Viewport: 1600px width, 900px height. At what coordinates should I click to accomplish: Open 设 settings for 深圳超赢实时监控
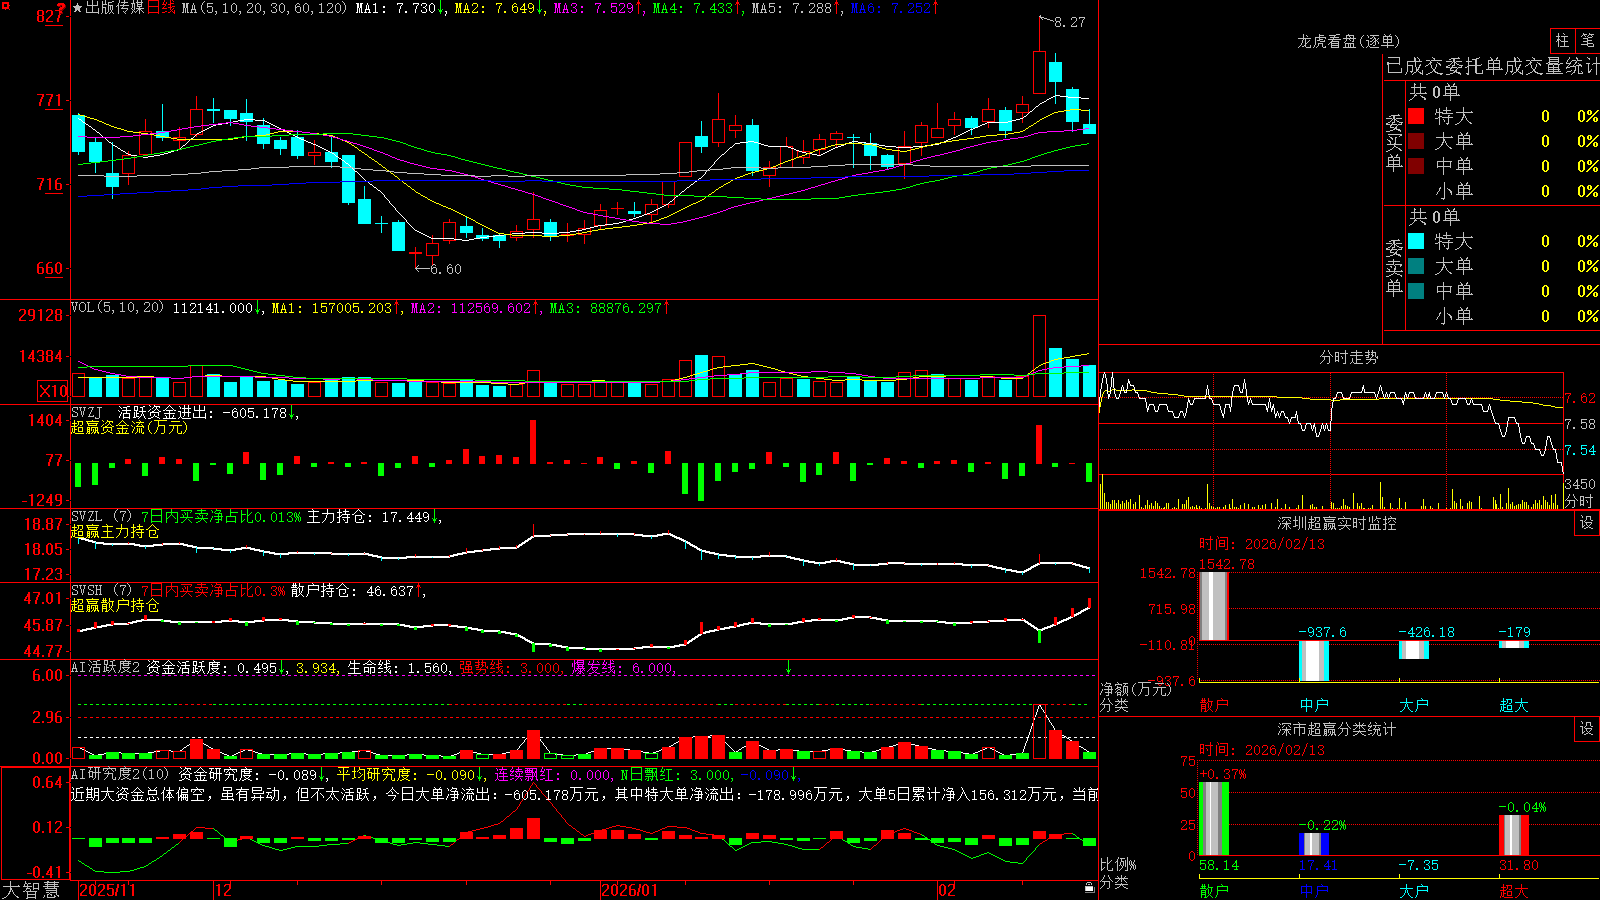[x=1587, y=523]
